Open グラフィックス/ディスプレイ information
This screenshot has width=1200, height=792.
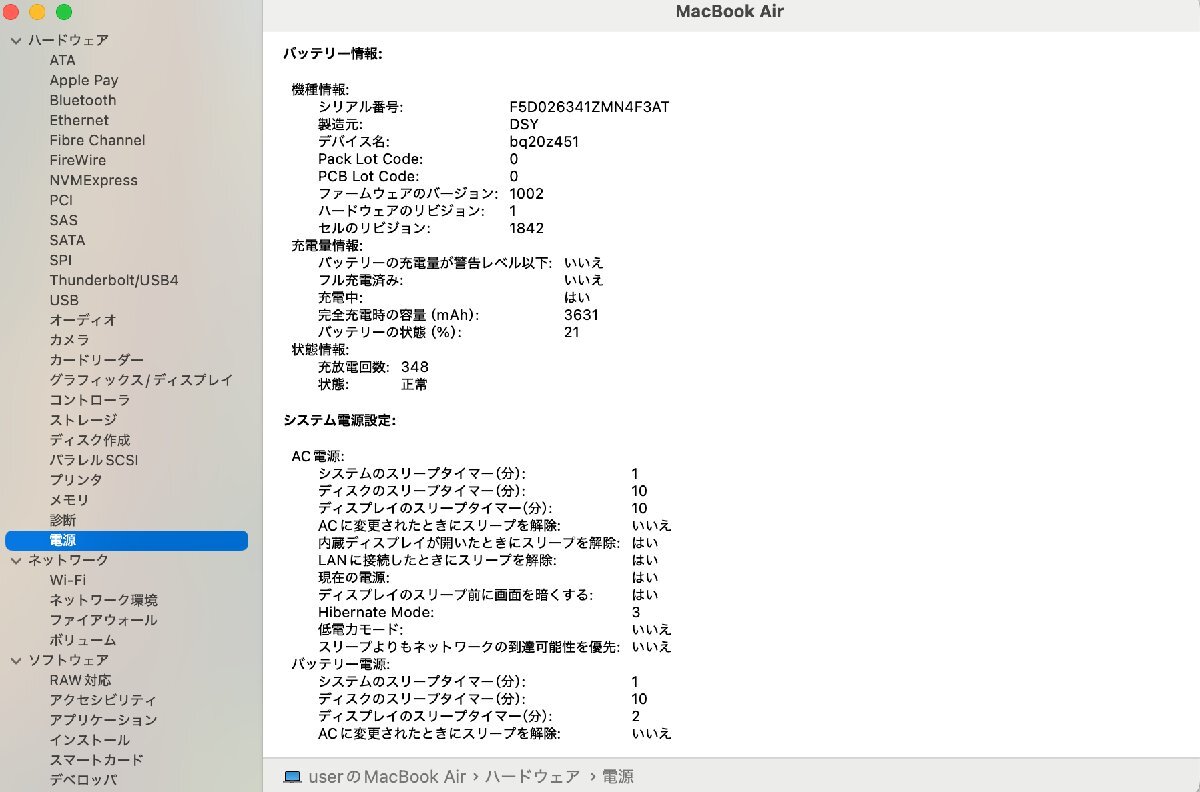click(x=141, y=380)
